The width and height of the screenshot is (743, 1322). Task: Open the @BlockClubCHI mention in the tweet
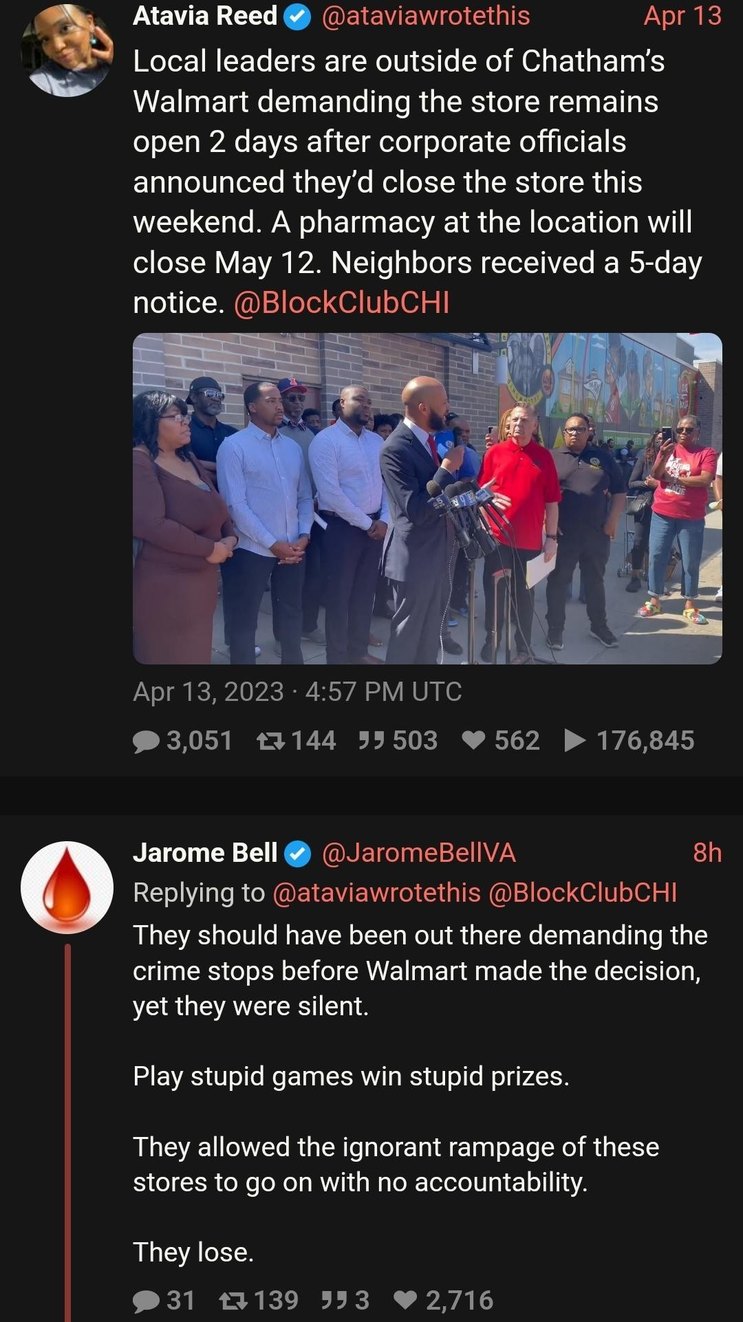click(341, 303)
